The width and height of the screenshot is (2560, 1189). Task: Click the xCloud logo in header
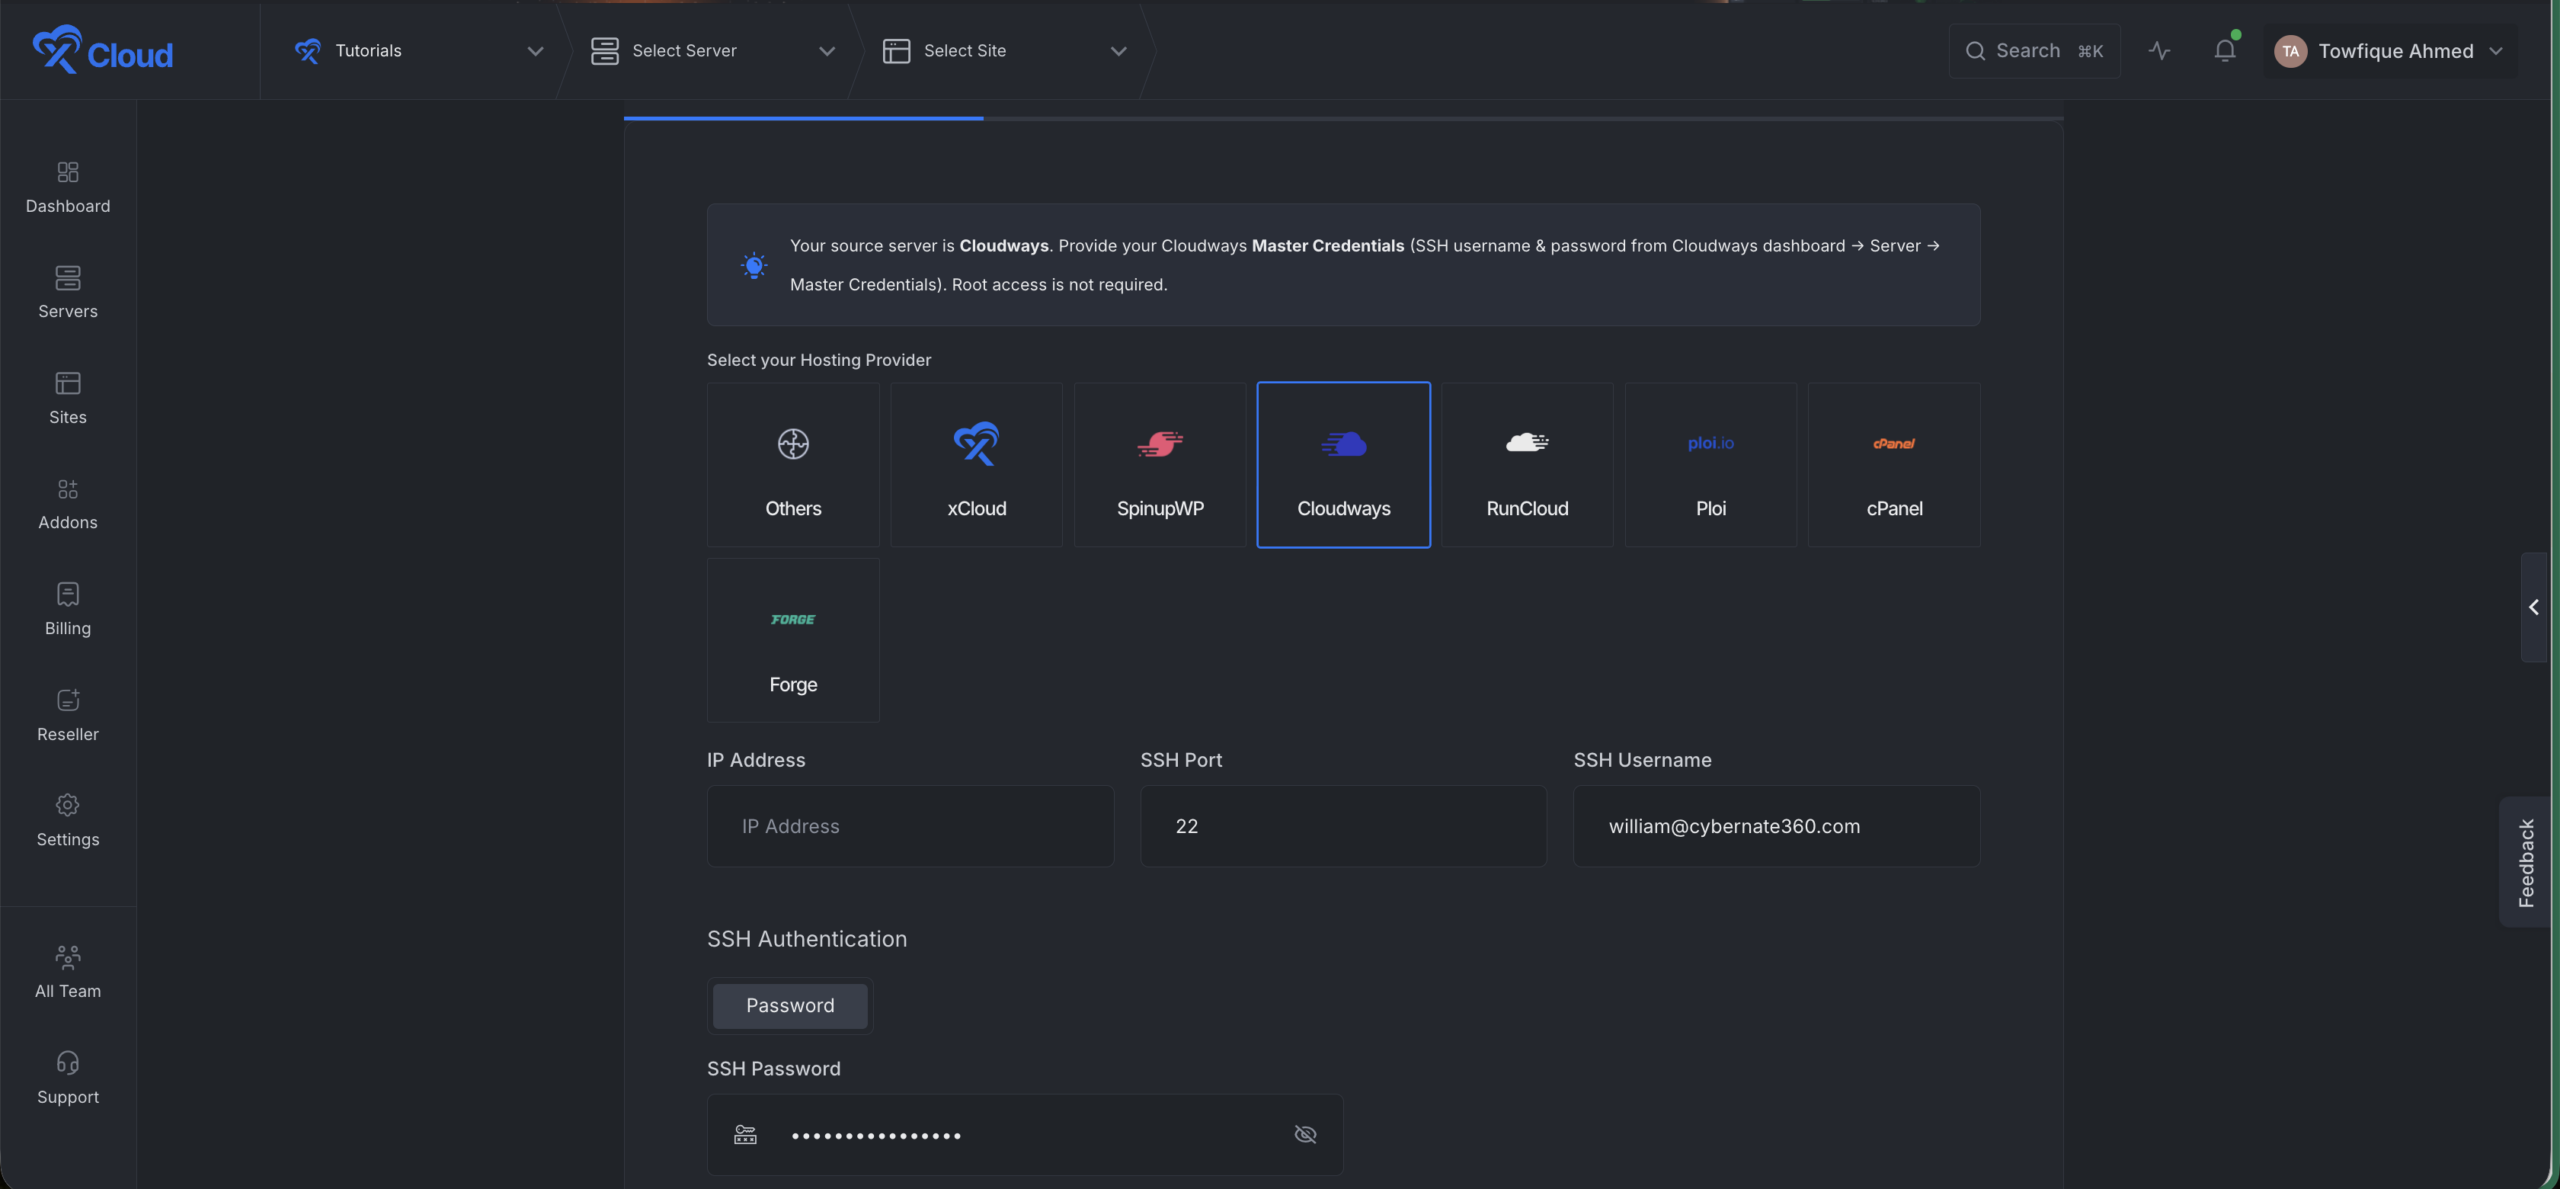point(102,50)
